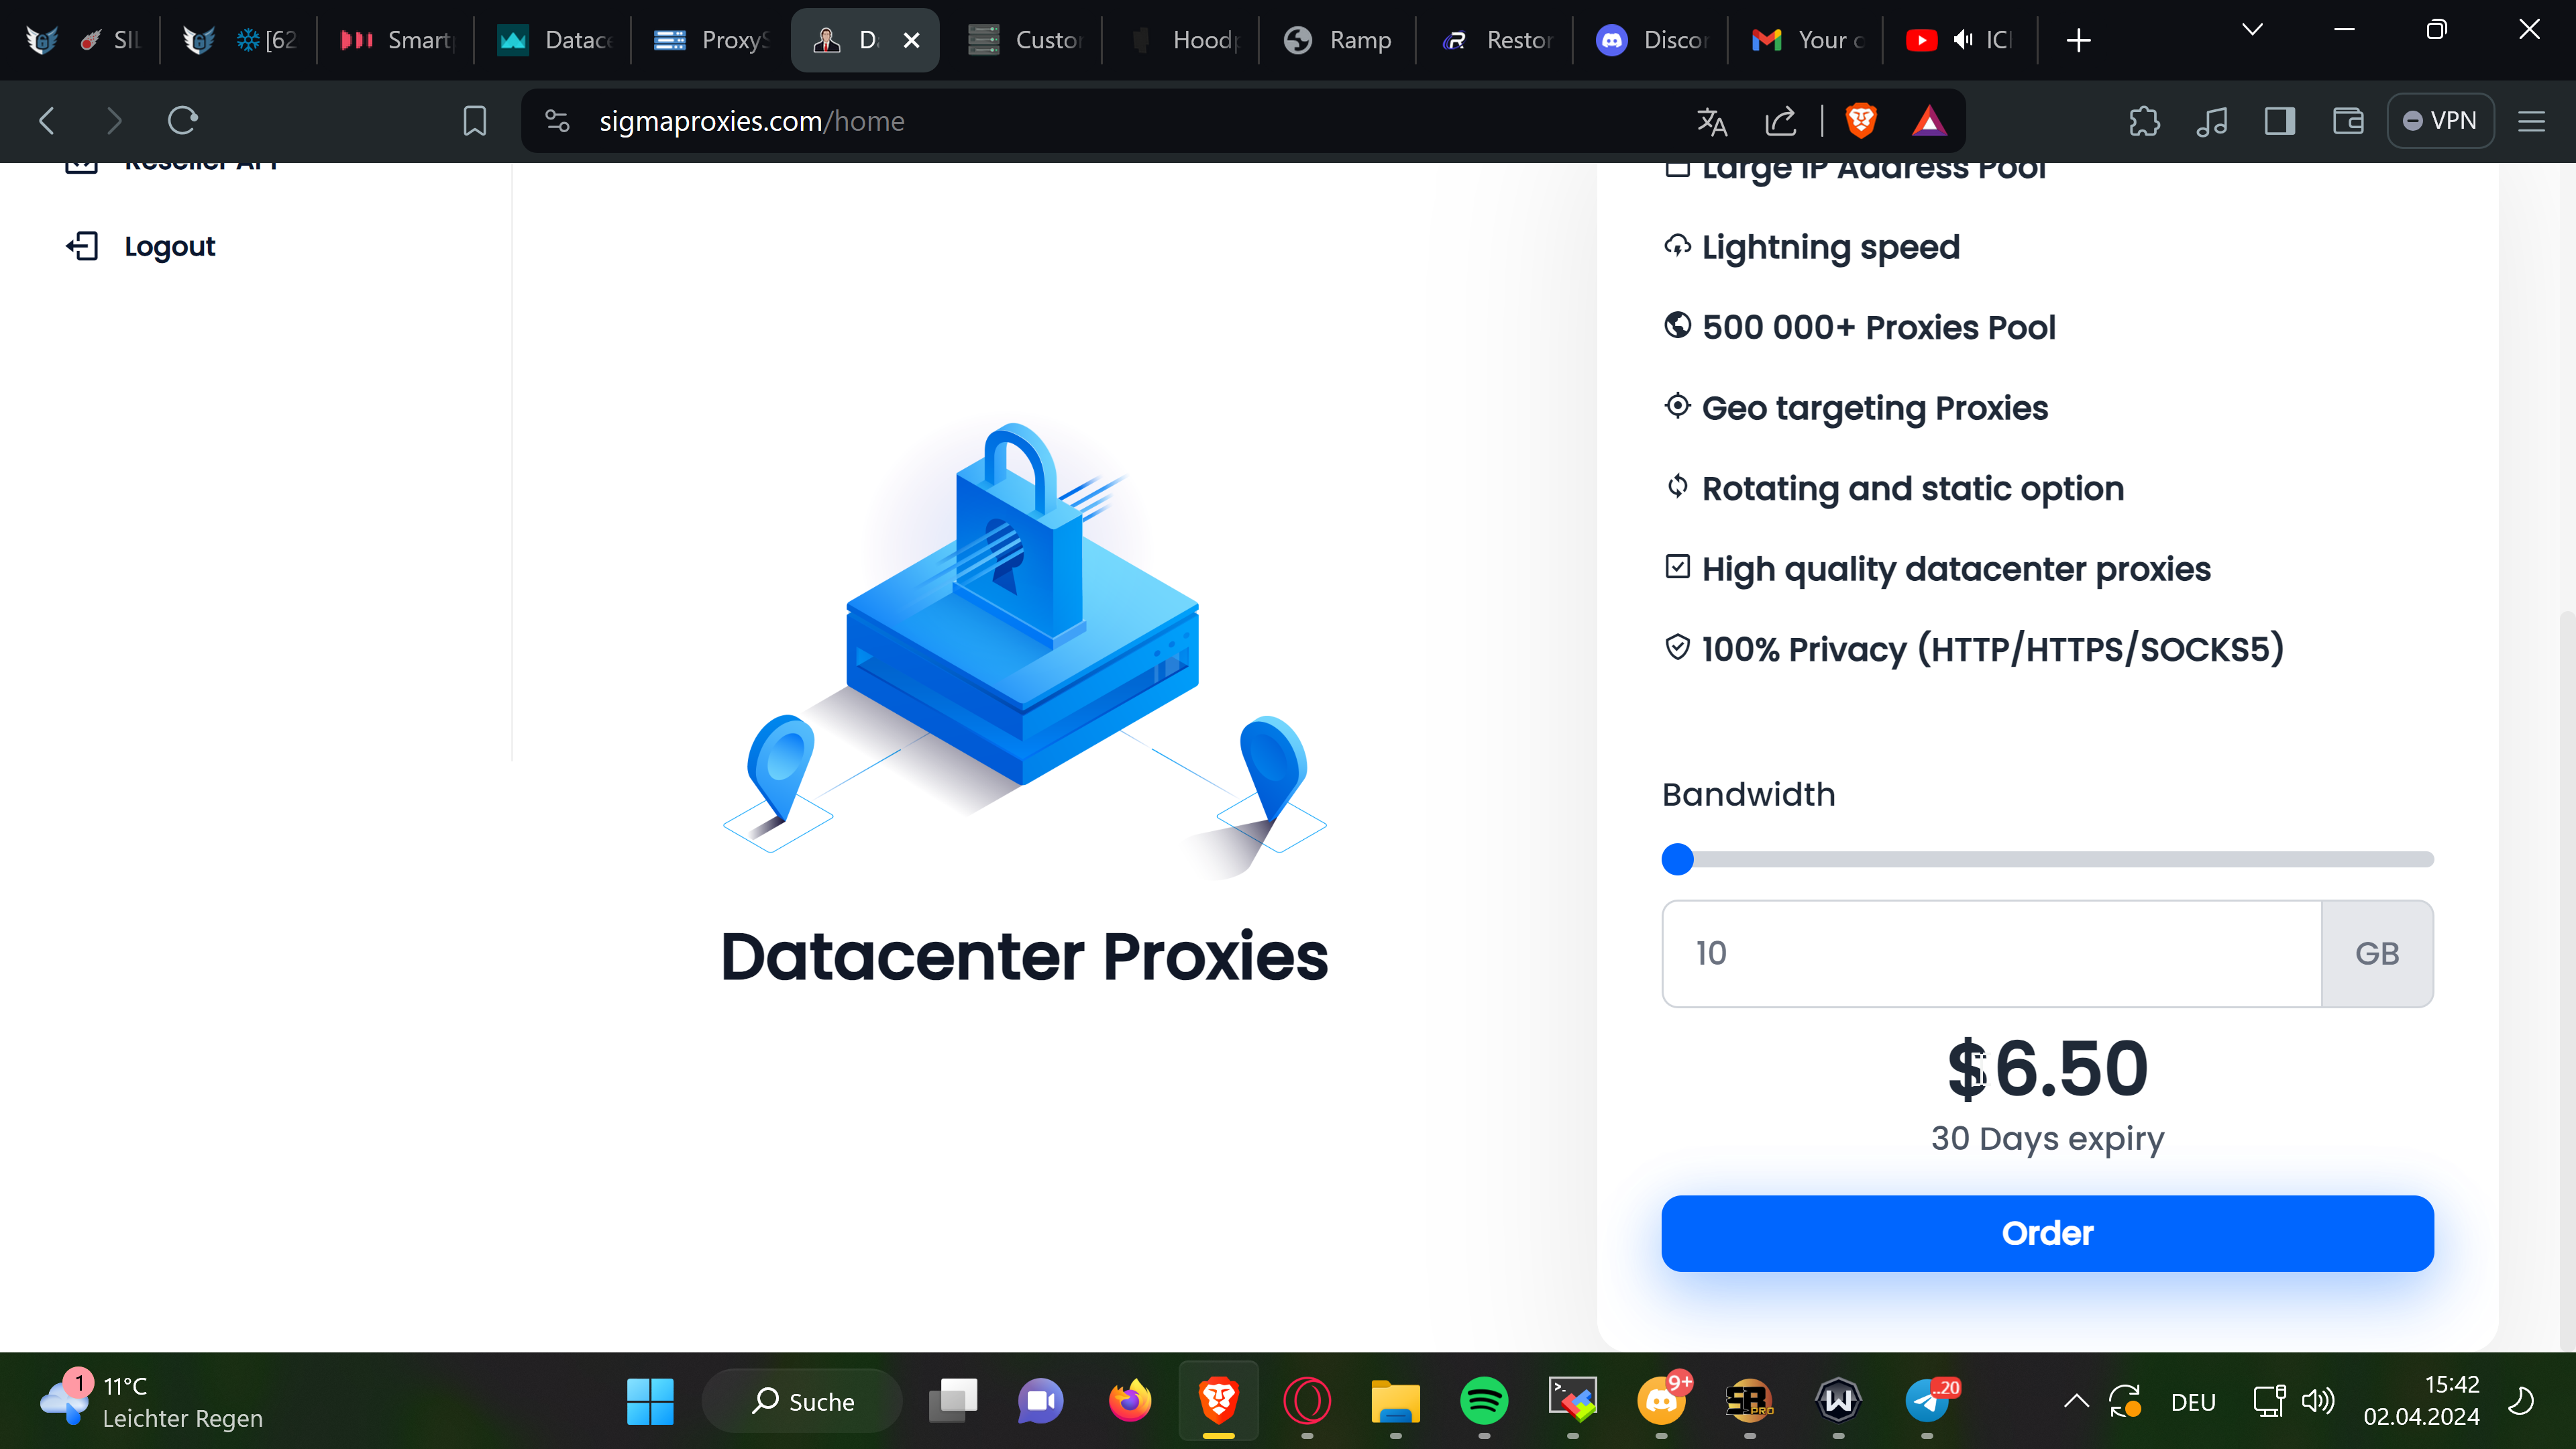The height and width of the screenshot is (1449, 2576).
Task: Expand the tab search dropdown arrow
Action: pyautogui.click(x=2252, y=29)
